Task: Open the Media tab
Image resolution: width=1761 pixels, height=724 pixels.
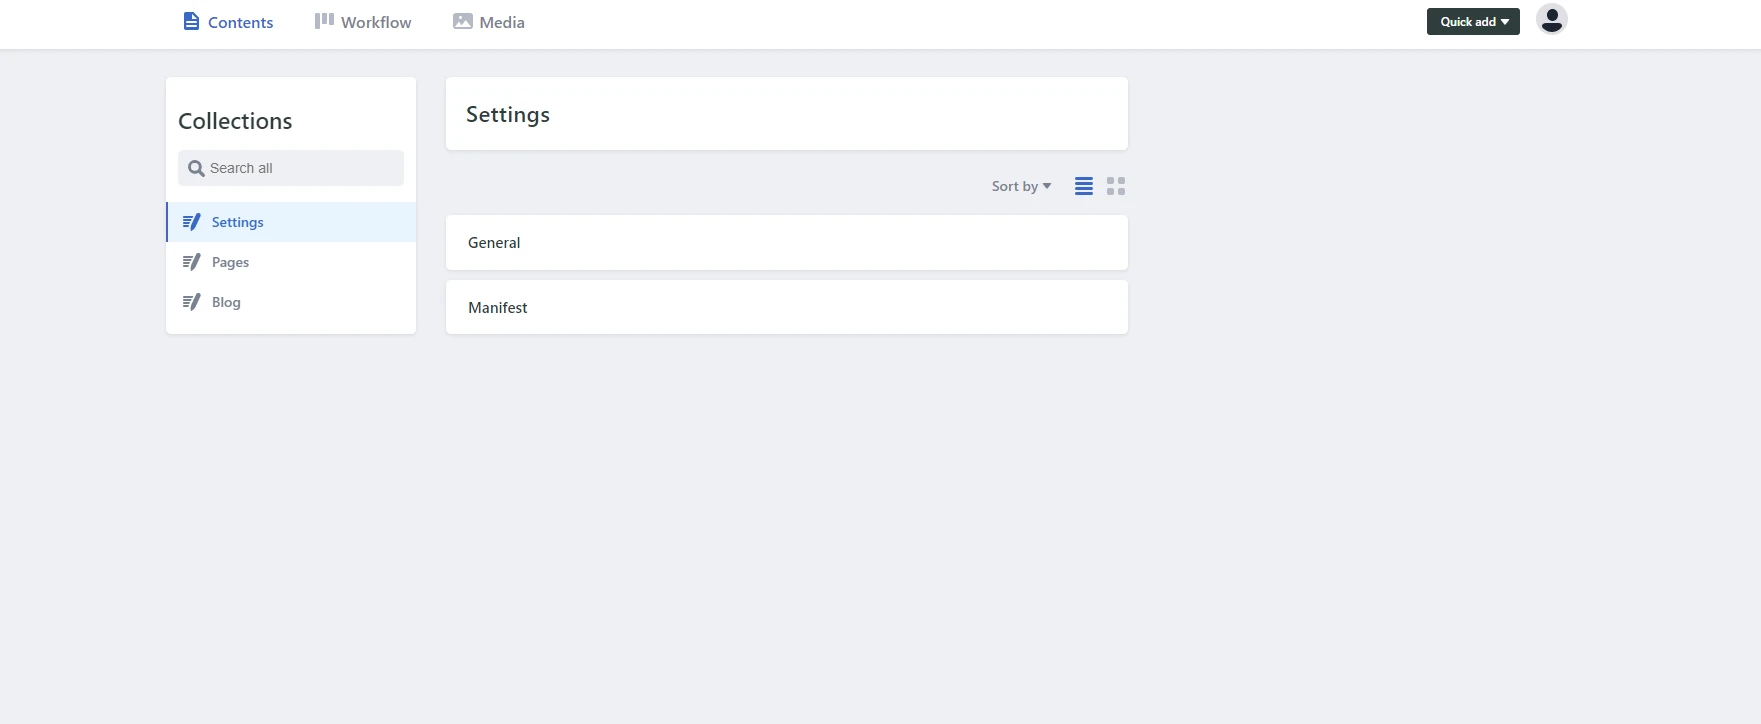Action: coord(502,22)
